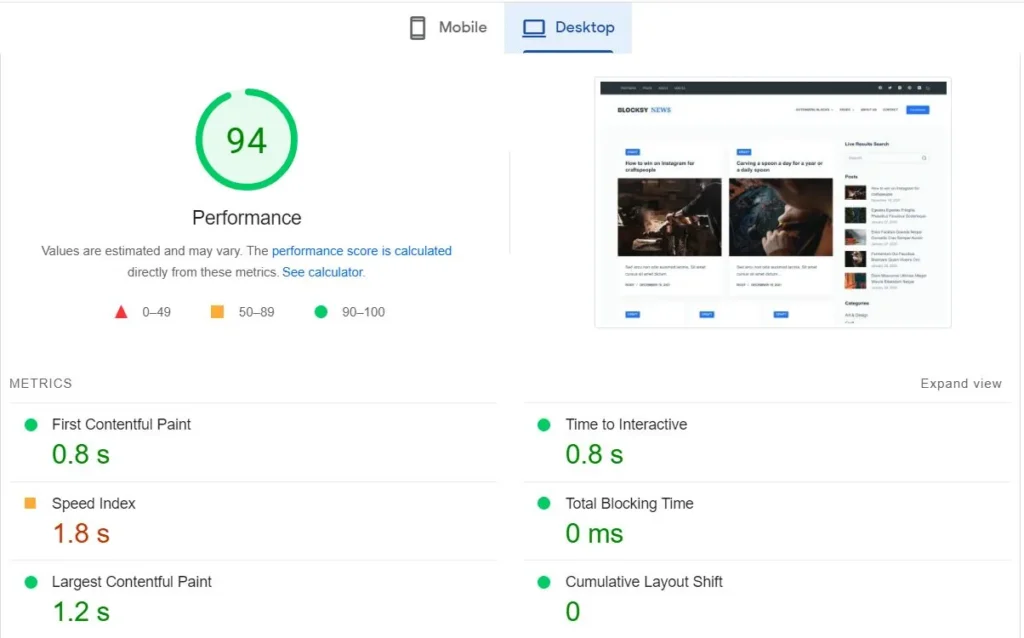Click the 0 Cumulative Layout Shift value
Screen dimensions: 1024x638
(573, 613)
